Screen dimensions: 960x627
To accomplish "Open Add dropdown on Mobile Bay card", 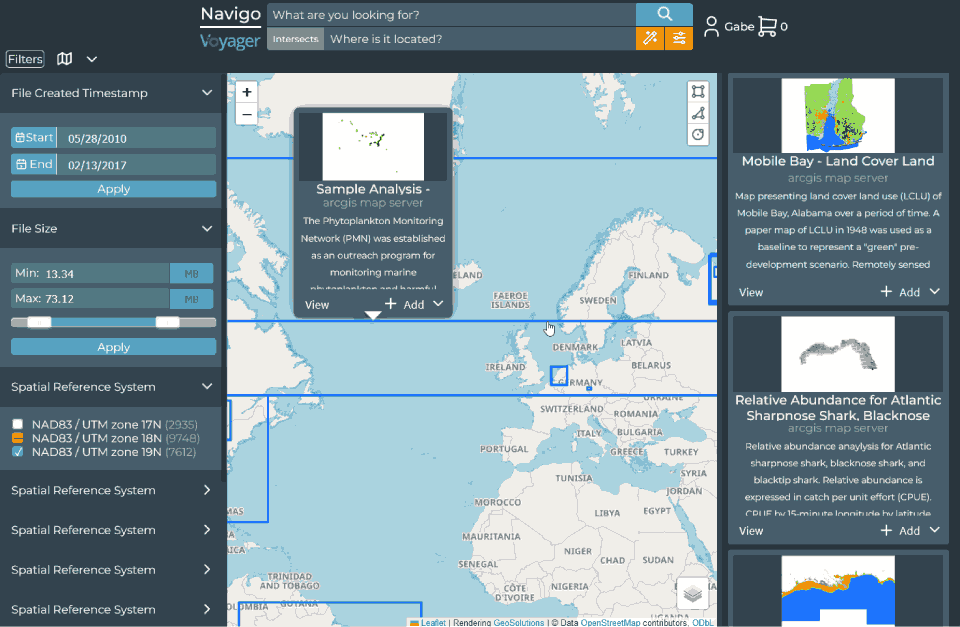I will [x=934, y=292].
